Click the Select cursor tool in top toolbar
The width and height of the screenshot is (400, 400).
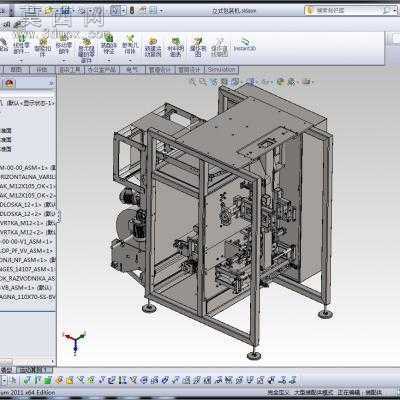coord(115,11)
